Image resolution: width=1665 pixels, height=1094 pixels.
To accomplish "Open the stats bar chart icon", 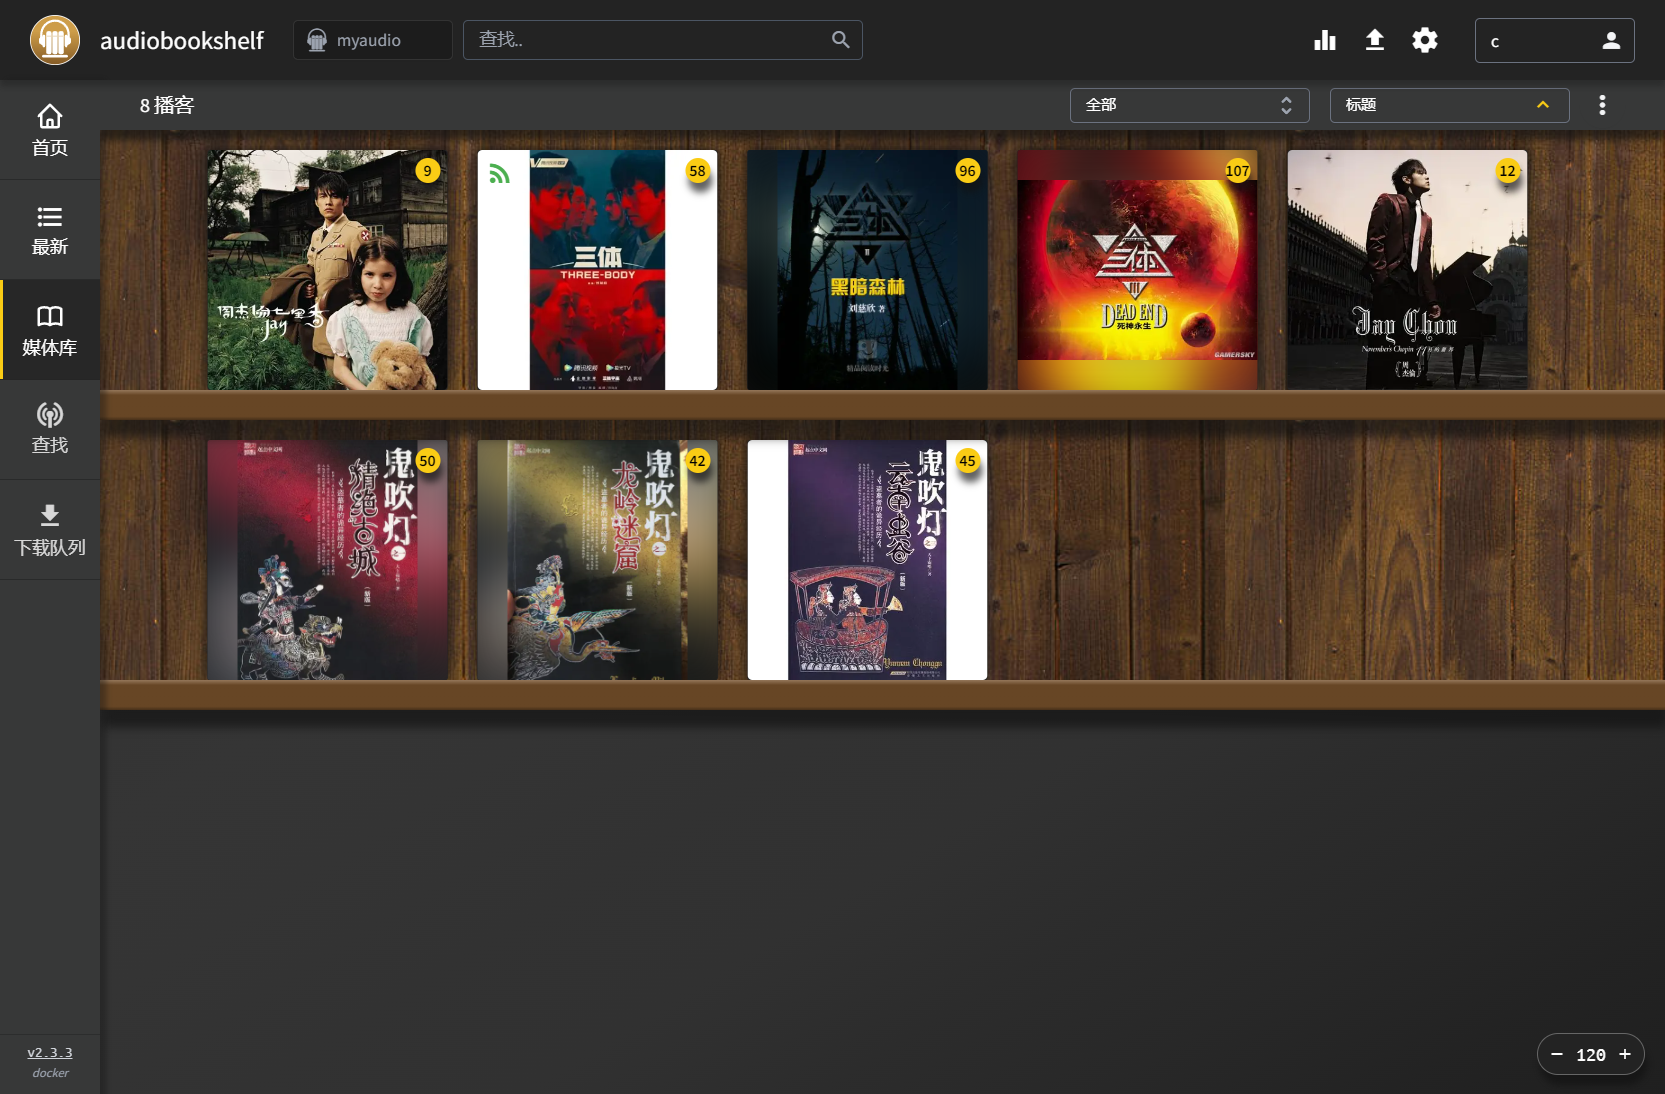I will (x=1325, y=40).
